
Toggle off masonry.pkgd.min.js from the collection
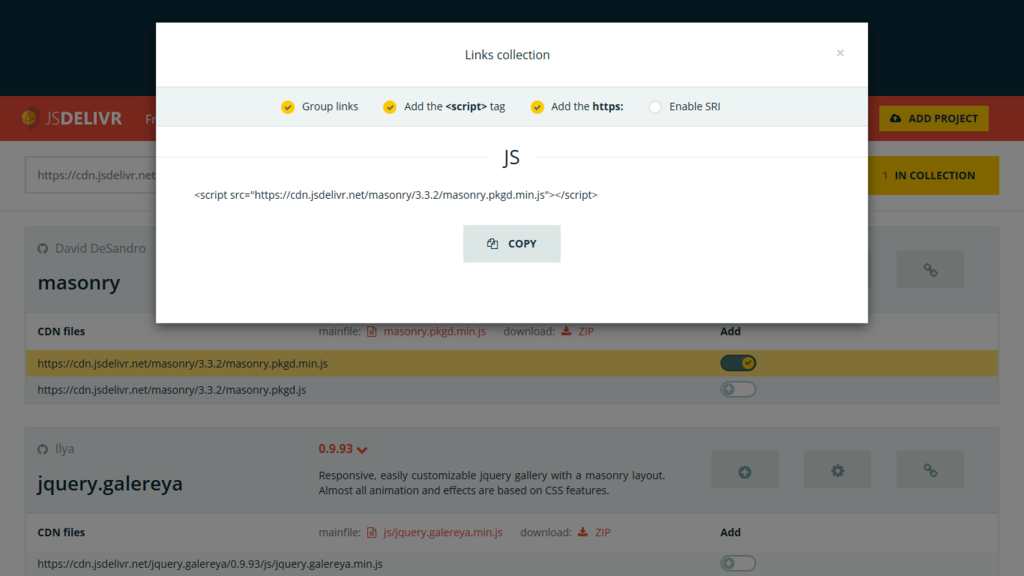point(738,363)
